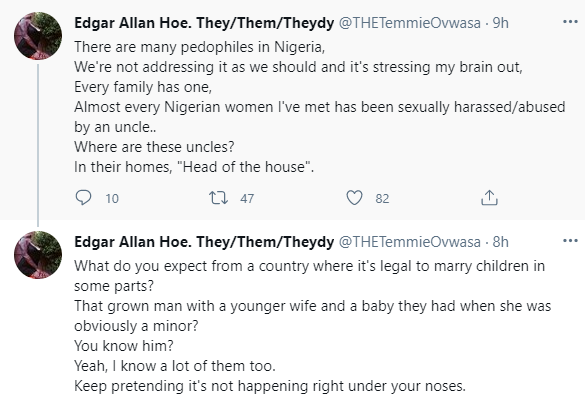View the 82 likes count
The image size is (585, 403).
pyautogui.click(x=382, y=199)
